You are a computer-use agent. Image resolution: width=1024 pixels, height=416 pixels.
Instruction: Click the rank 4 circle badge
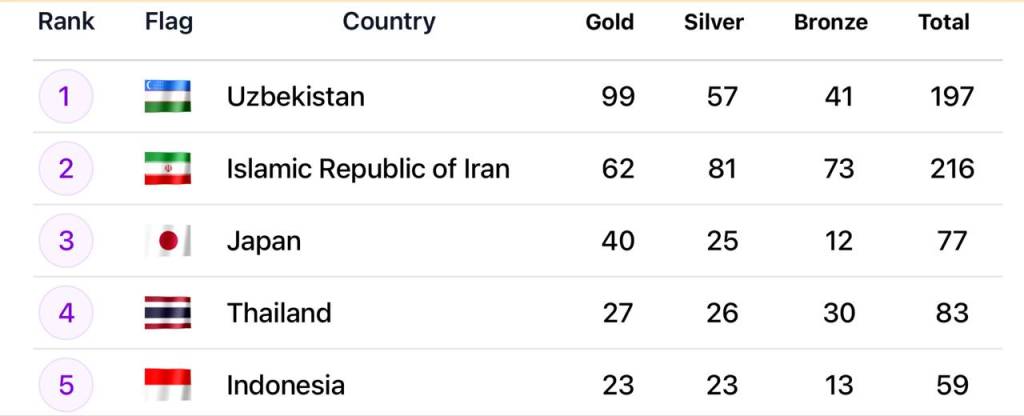click(x=65, y=312)
